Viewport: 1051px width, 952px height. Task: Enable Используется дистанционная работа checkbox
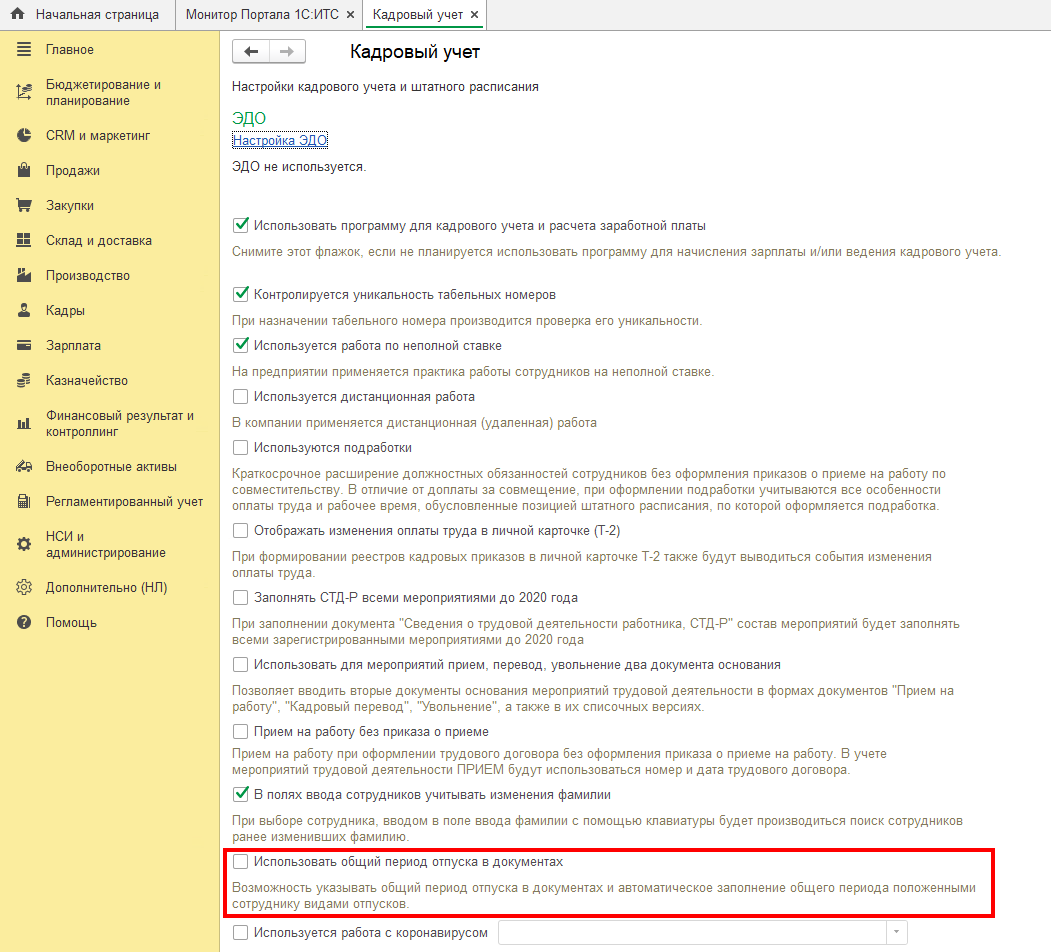tap(241, 396)
